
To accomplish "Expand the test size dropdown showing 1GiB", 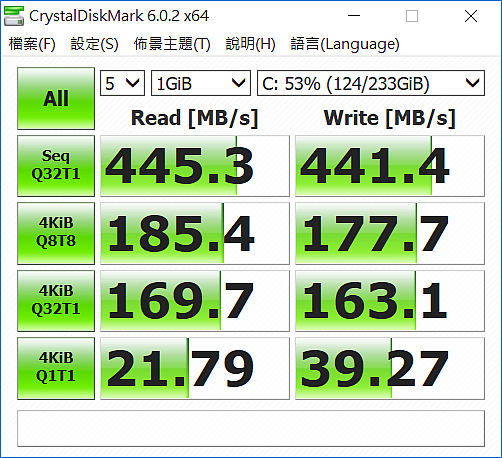I will pos(201,83).
